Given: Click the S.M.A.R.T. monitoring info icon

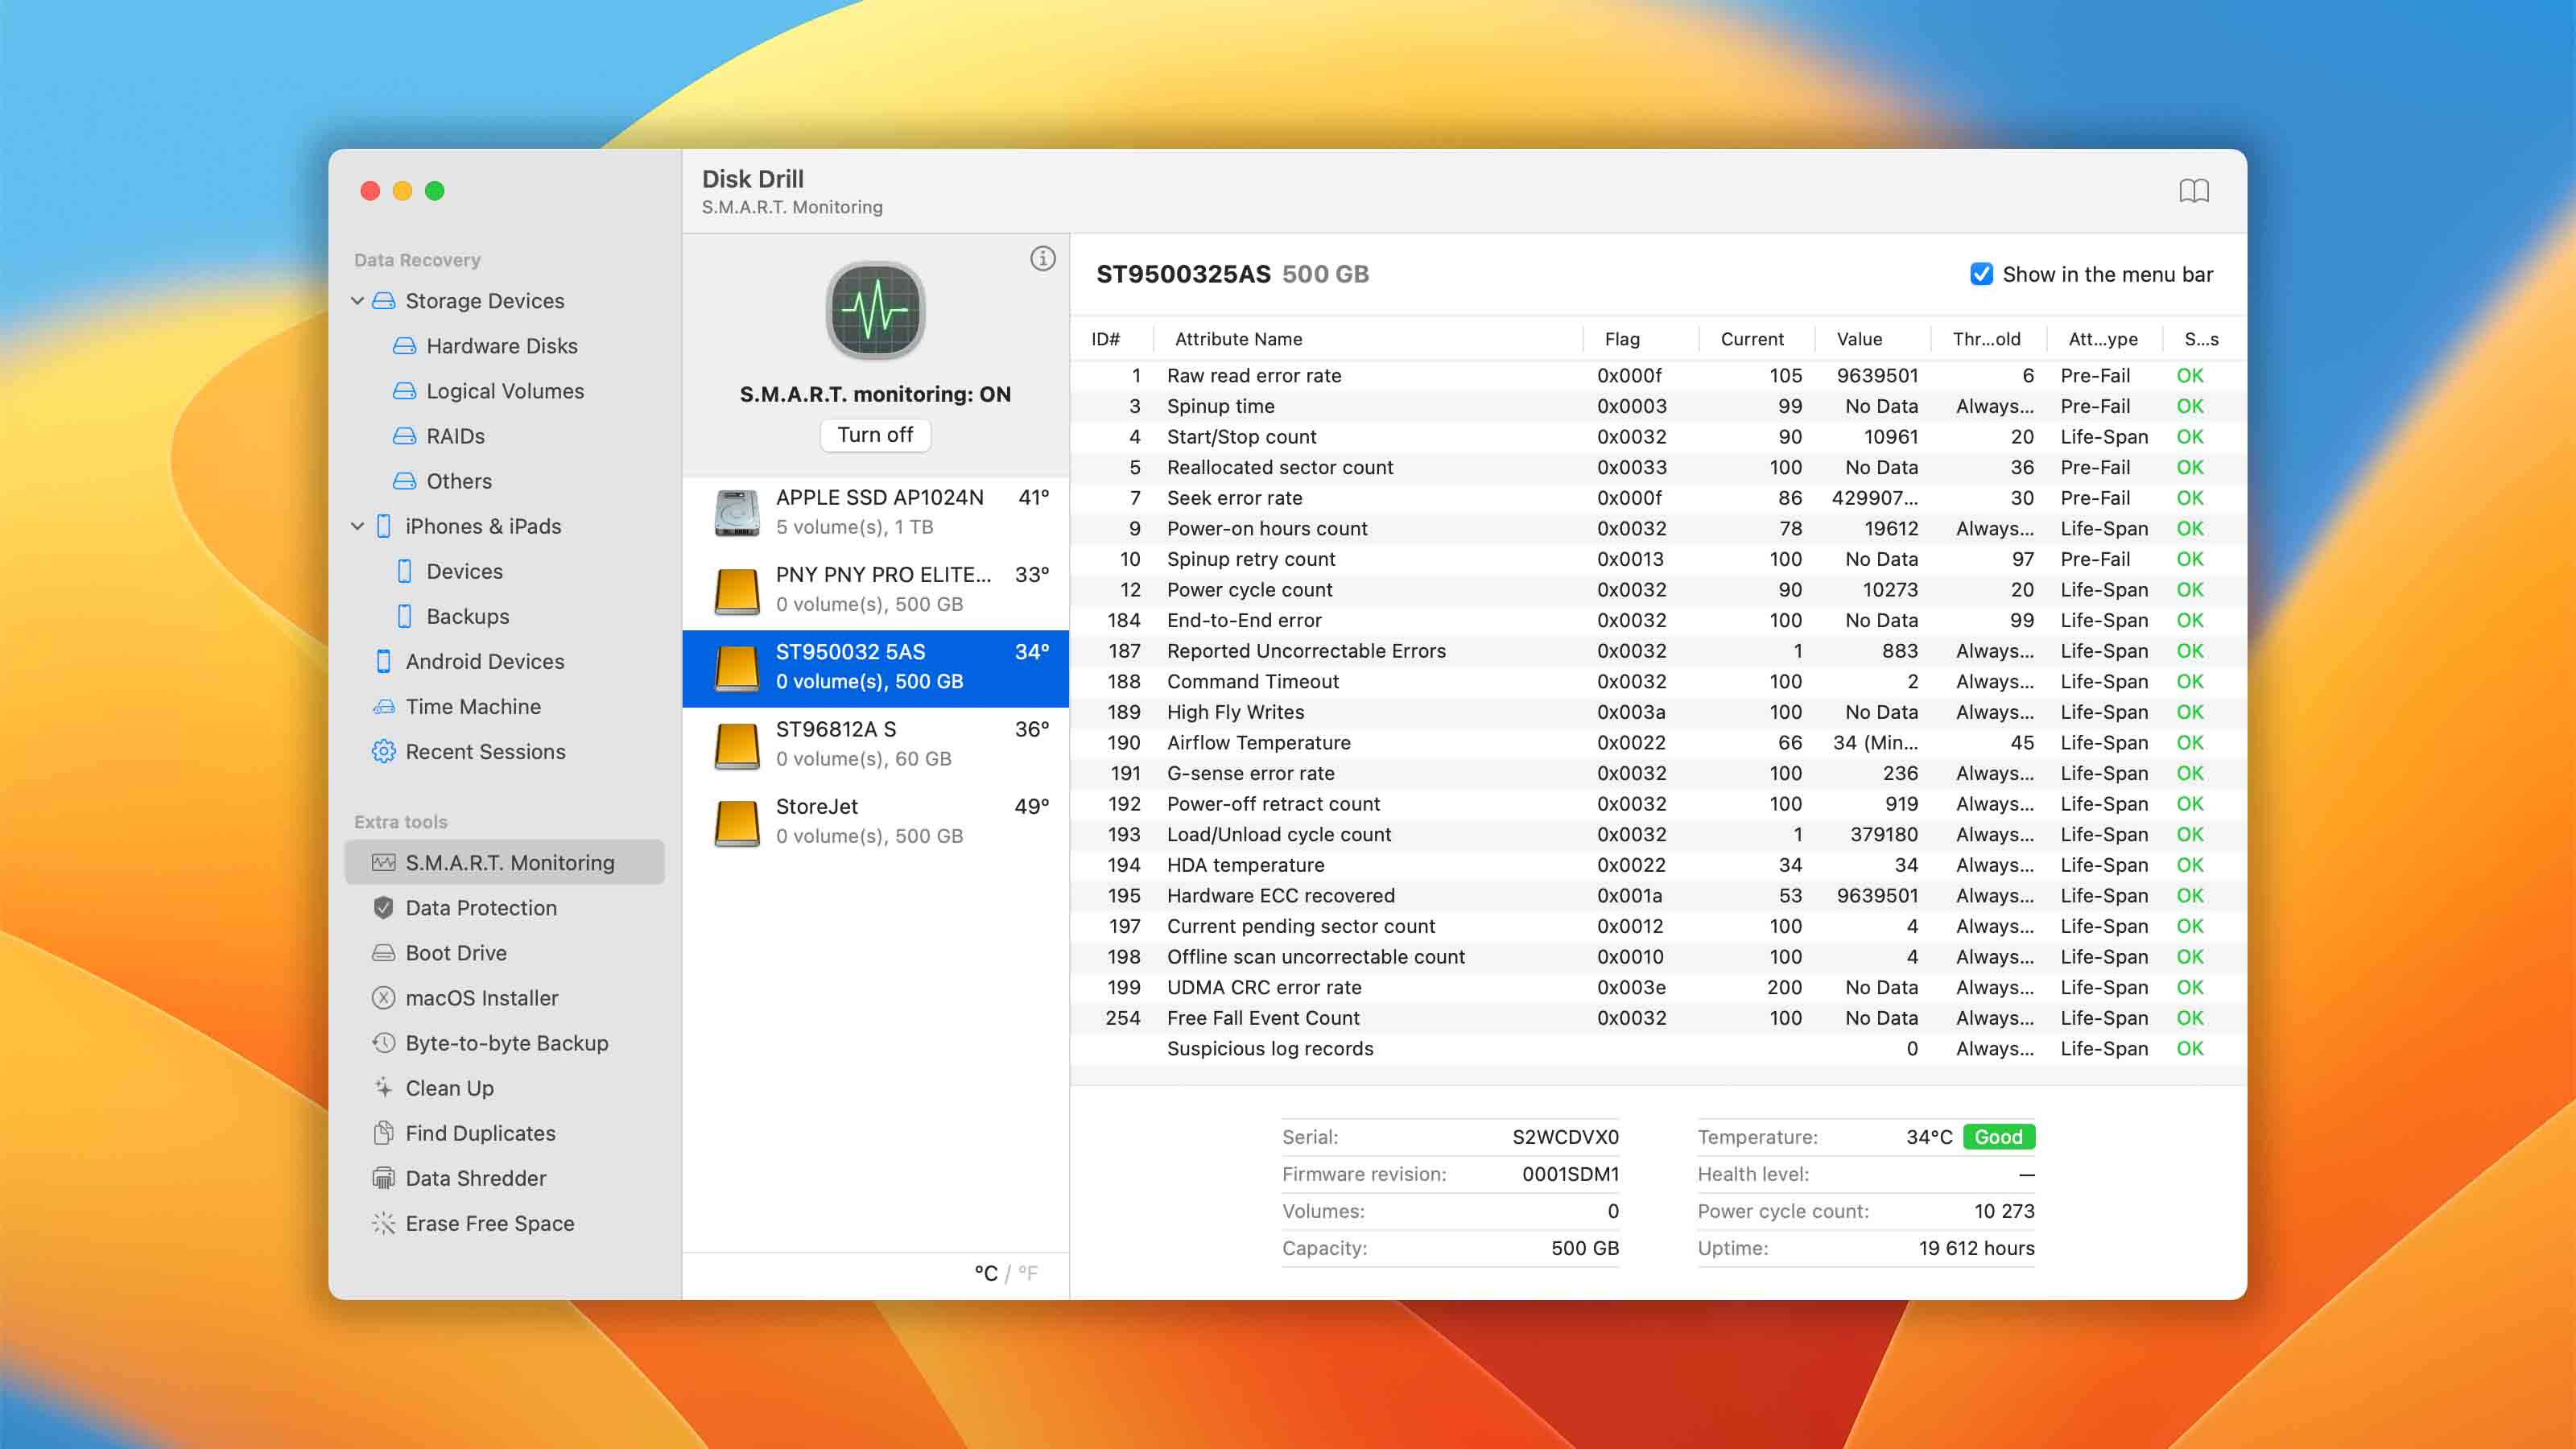Looking at the screenshot, I should pyautogui.click(x=1042, y=257).
